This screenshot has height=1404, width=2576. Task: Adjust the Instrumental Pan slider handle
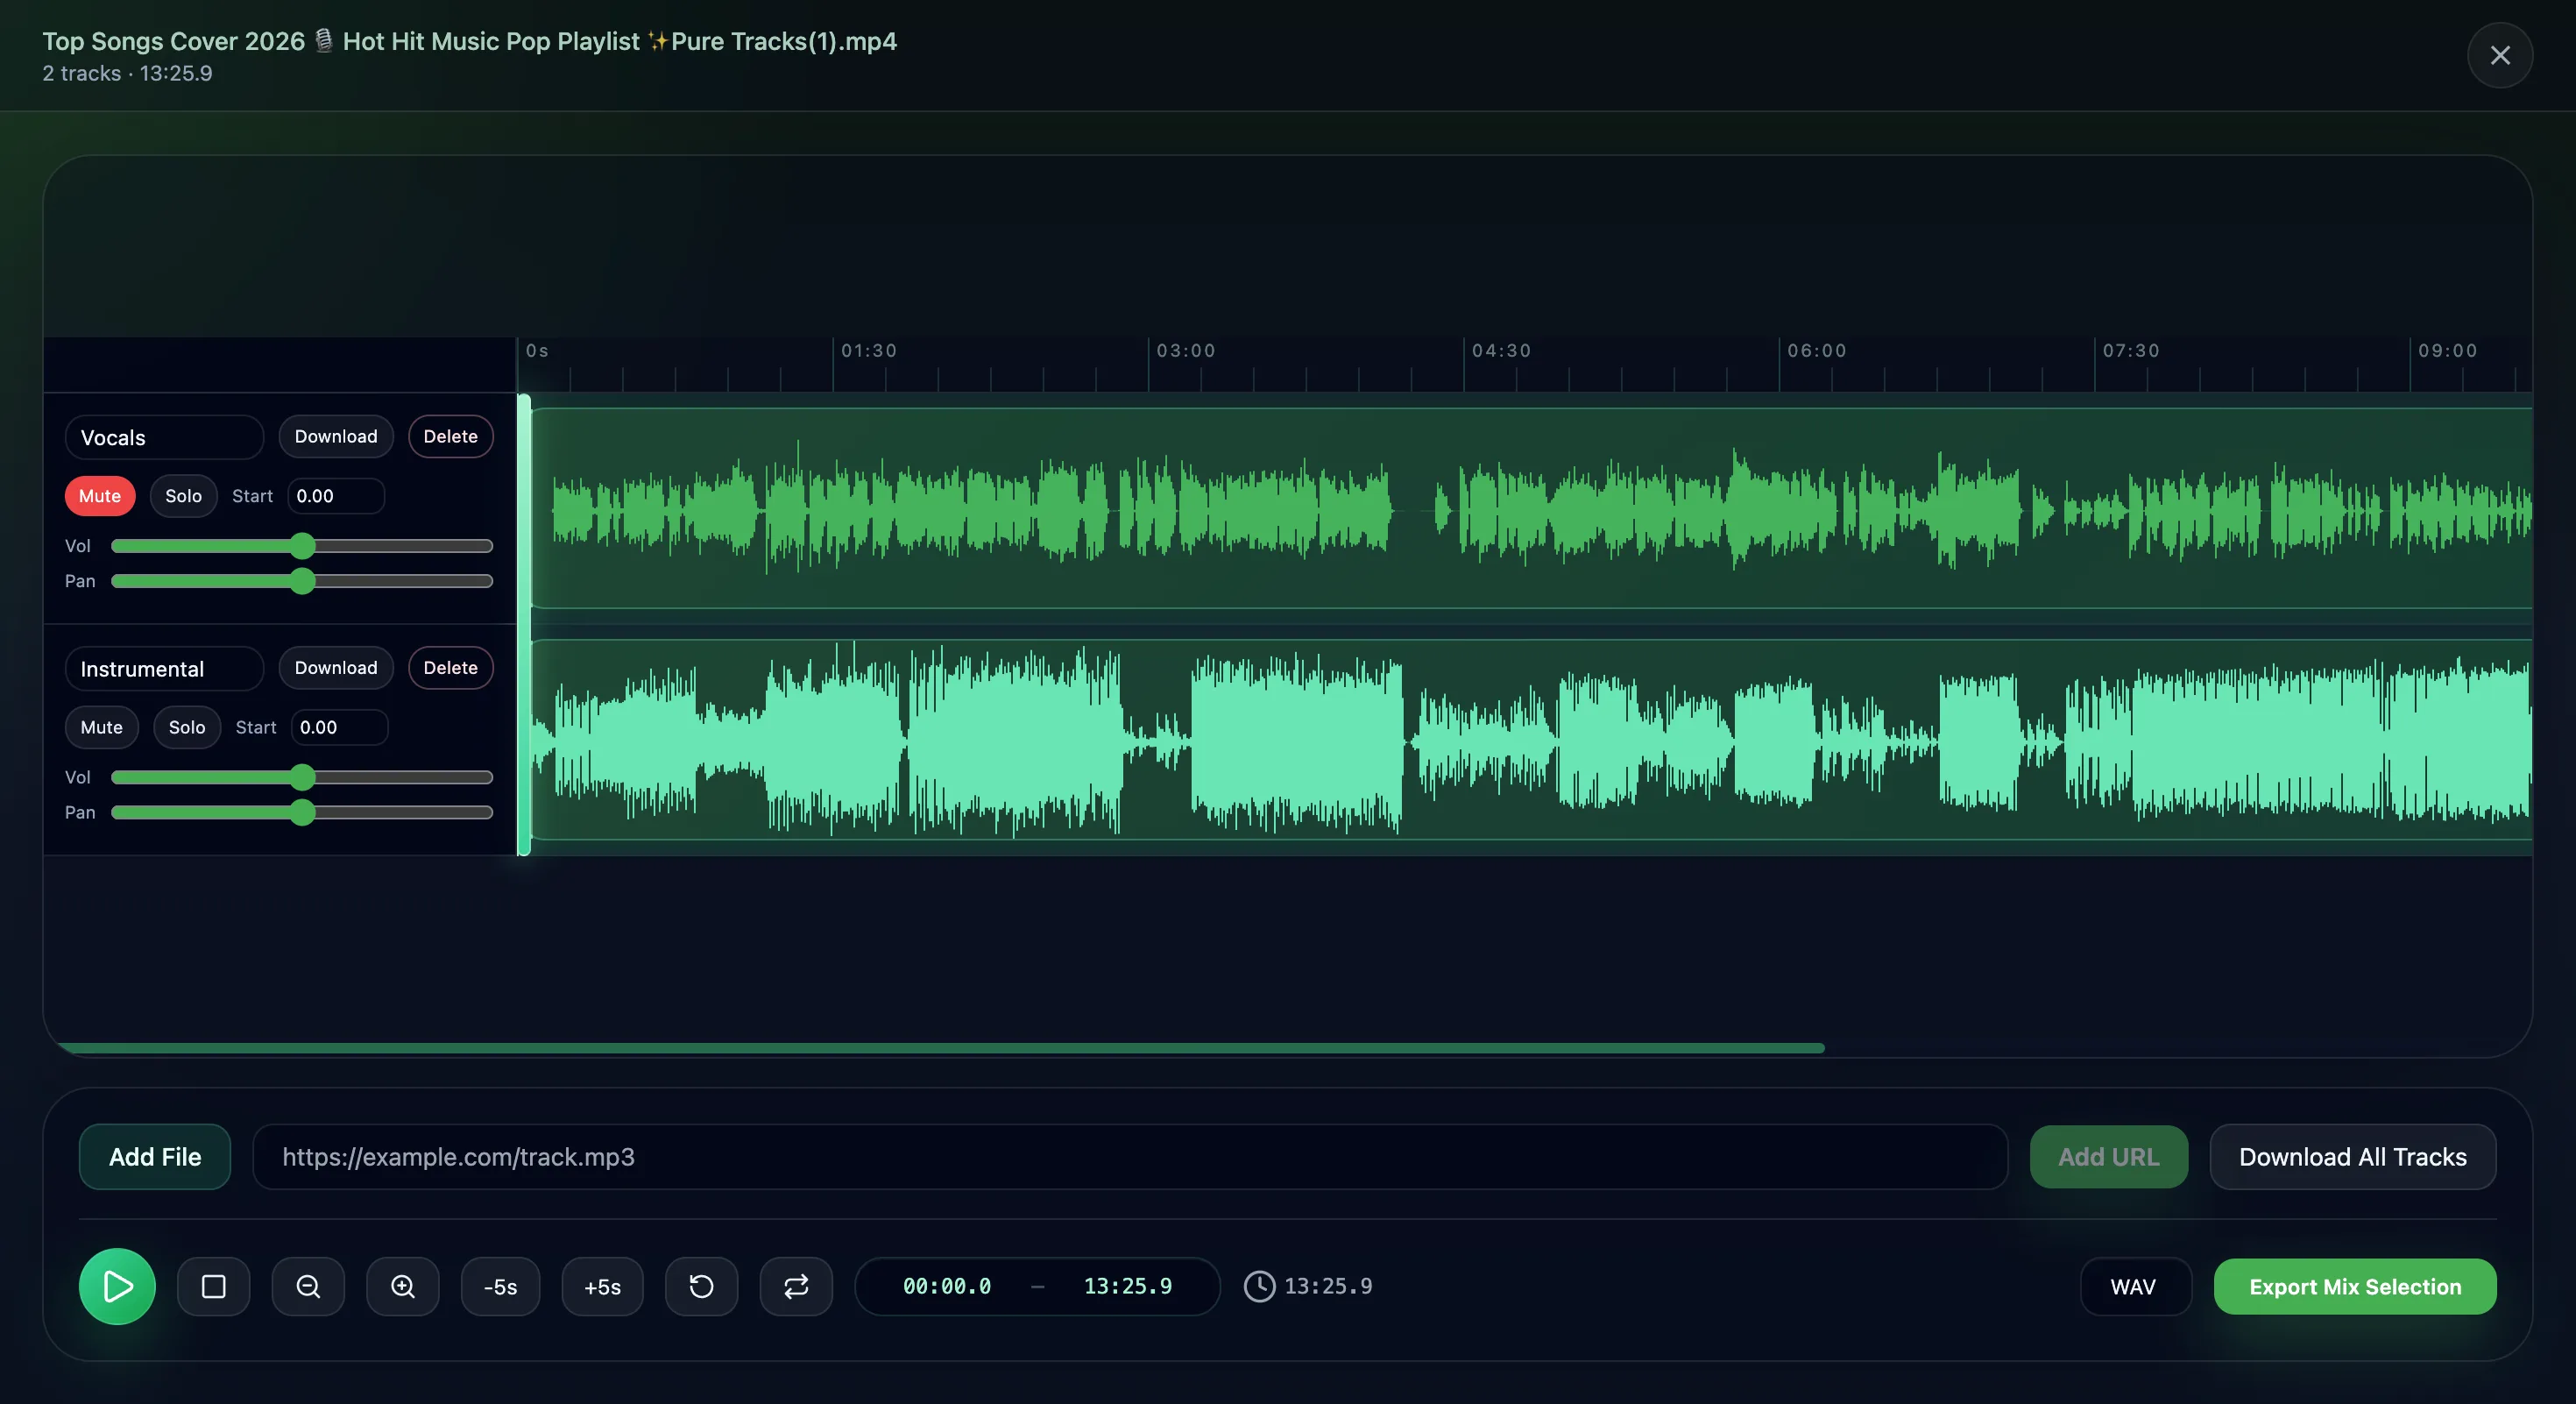tap(302, 812)
